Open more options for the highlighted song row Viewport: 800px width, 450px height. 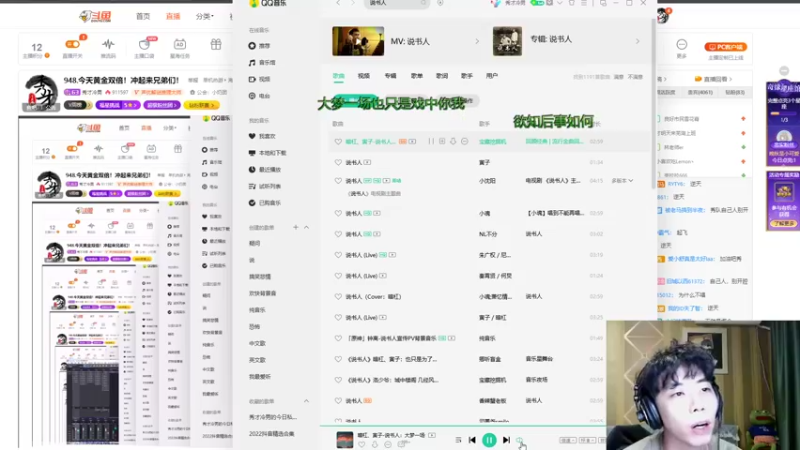(464, 141)
